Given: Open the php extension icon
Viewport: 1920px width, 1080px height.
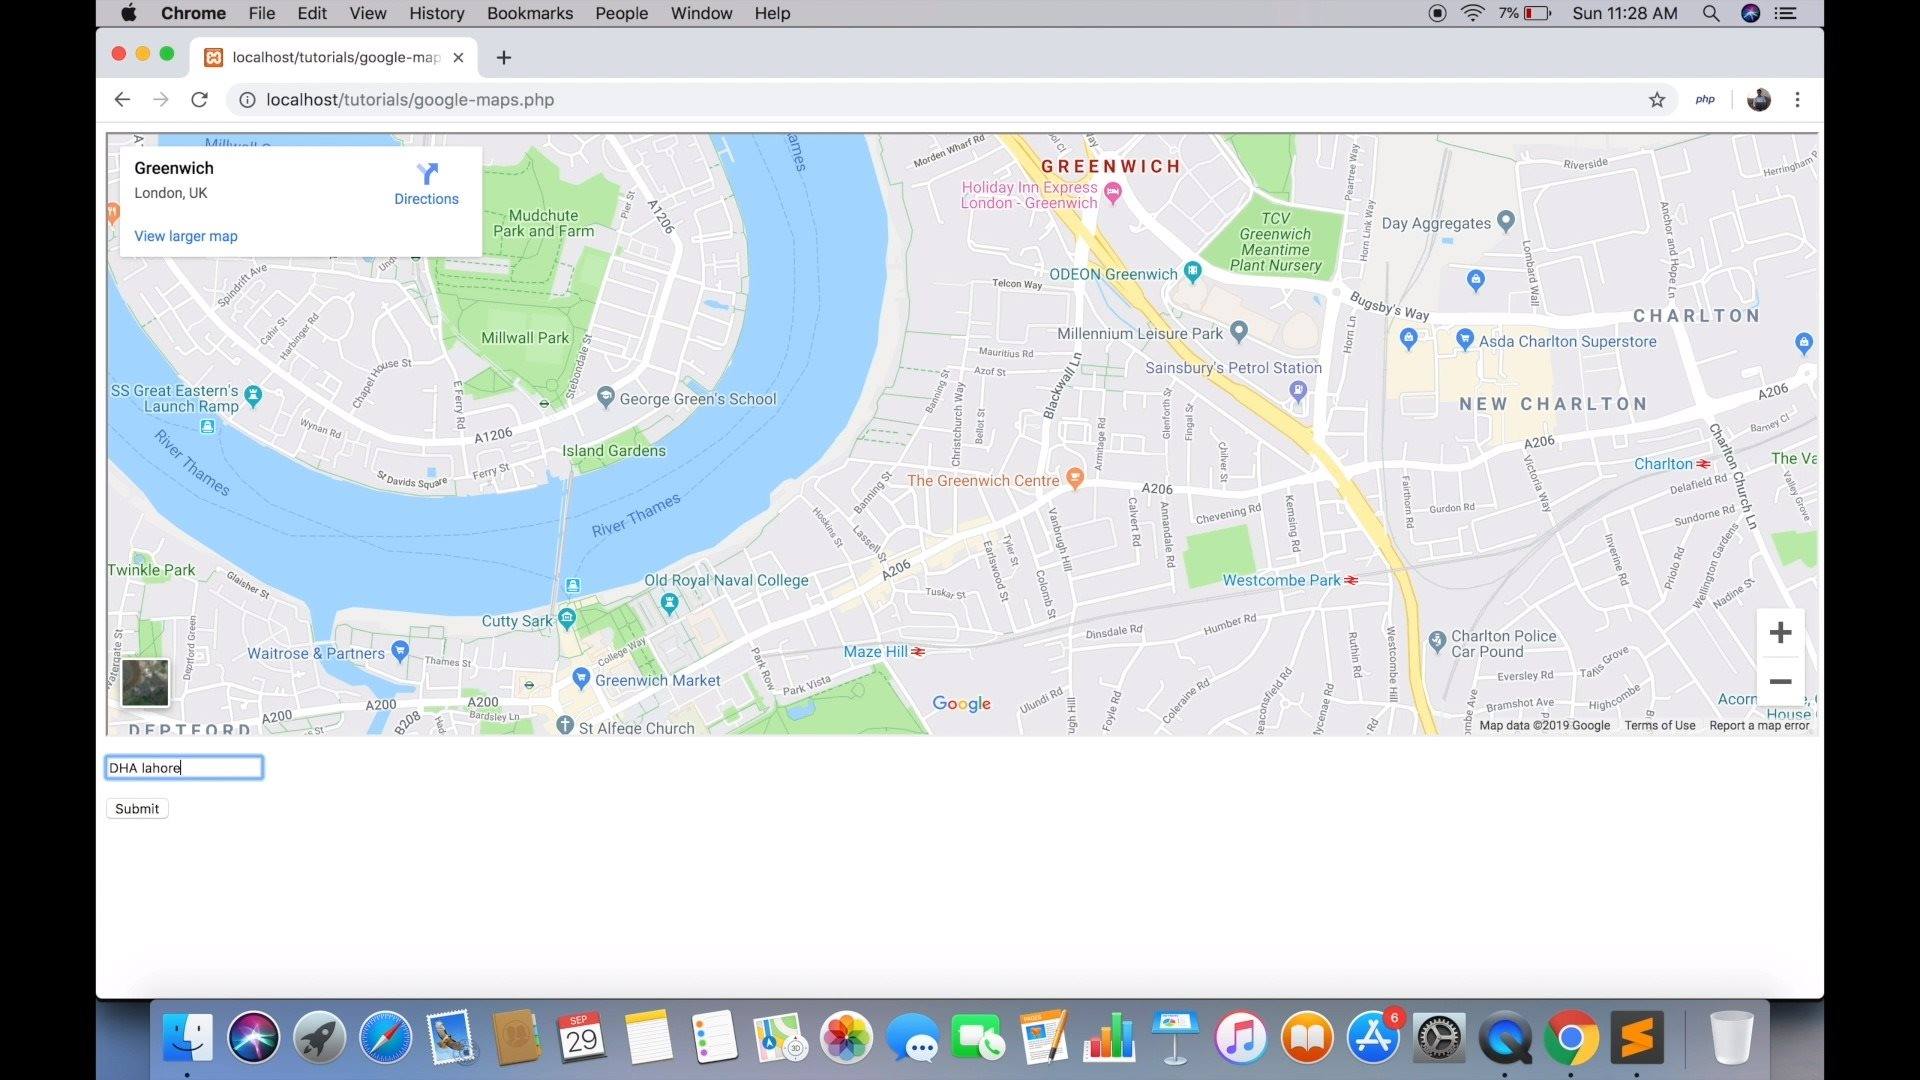Looking at the screenshot, I should [x=1705, y=100].
